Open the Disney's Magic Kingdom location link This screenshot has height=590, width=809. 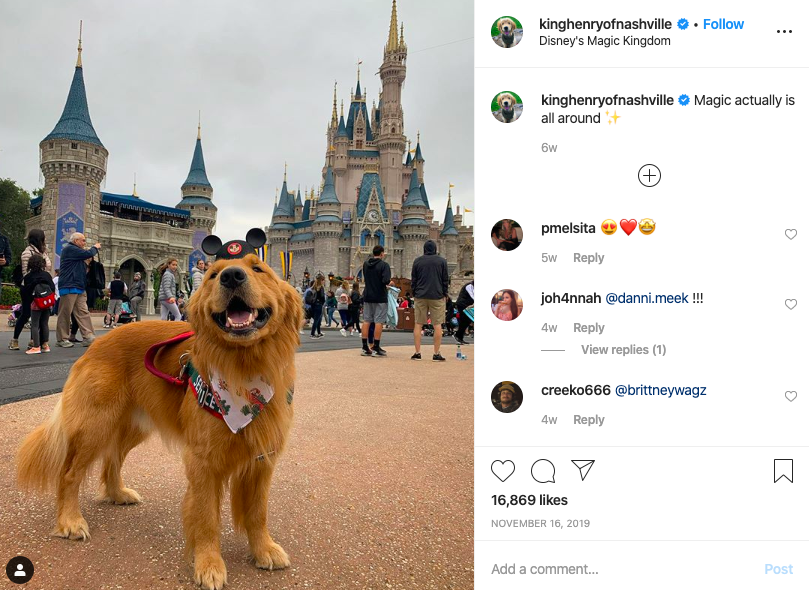605,41
